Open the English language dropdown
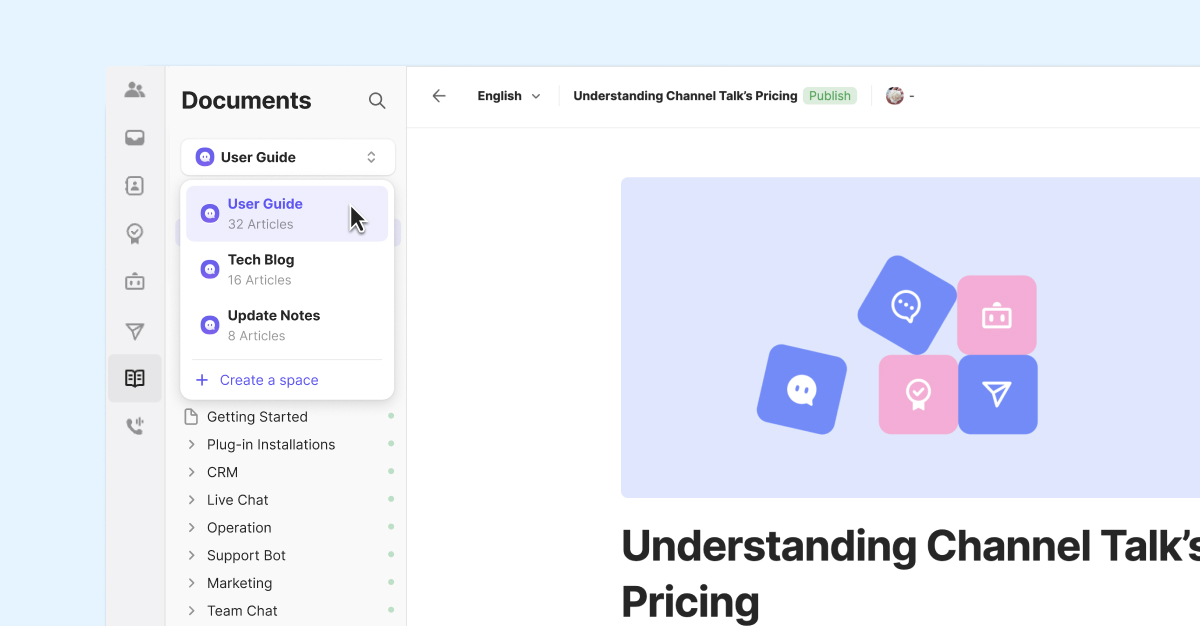 click(x=508, y=96)
